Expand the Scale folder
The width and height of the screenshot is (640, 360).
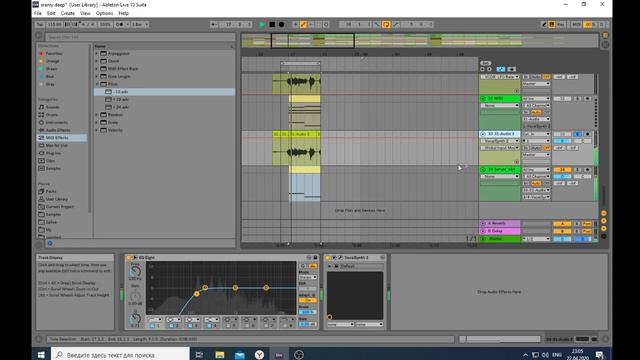tap(97, 122)
